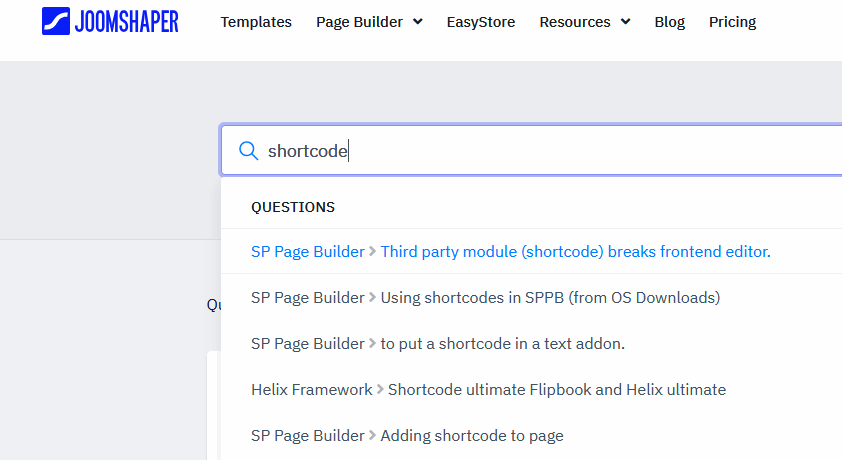Screen dimensions: 842x460
Task: Open "Third party module (shortcode) breaks frontend editor" result
Action: click(x=575, y=252)
